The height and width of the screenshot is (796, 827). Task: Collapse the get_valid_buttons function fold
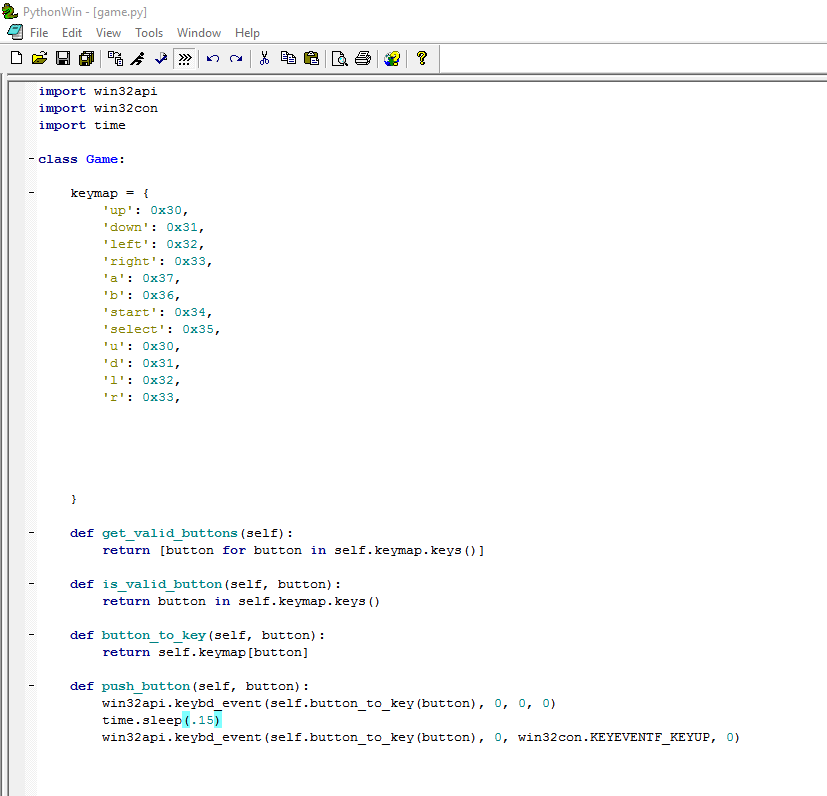pos(32,533)
